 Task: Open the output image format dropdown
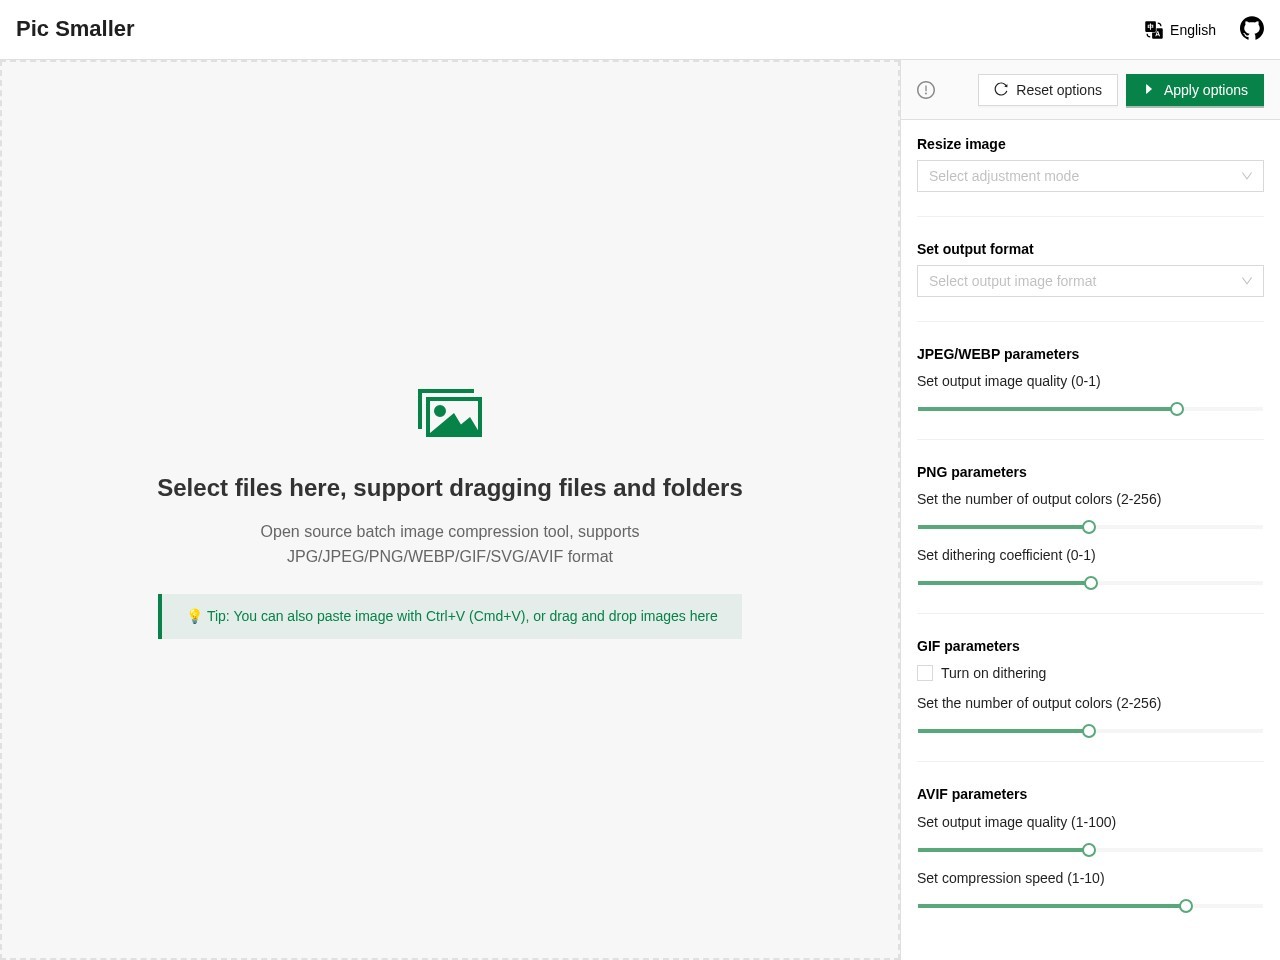tap(1089, 281)
